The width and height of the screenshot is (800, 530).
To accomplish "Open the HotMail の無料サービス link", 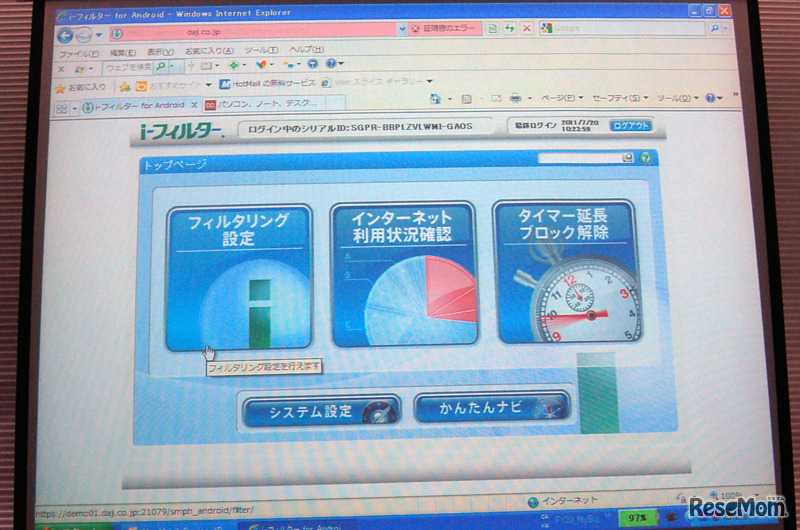I will coord(267,84).
